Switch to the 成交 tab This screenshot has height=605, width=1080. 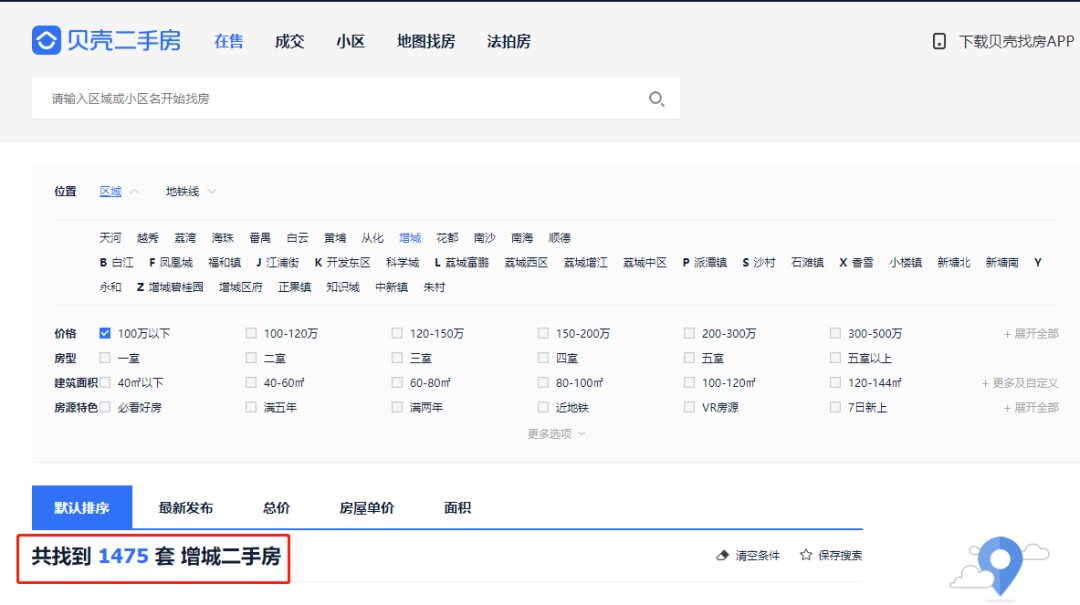[289, 41]
